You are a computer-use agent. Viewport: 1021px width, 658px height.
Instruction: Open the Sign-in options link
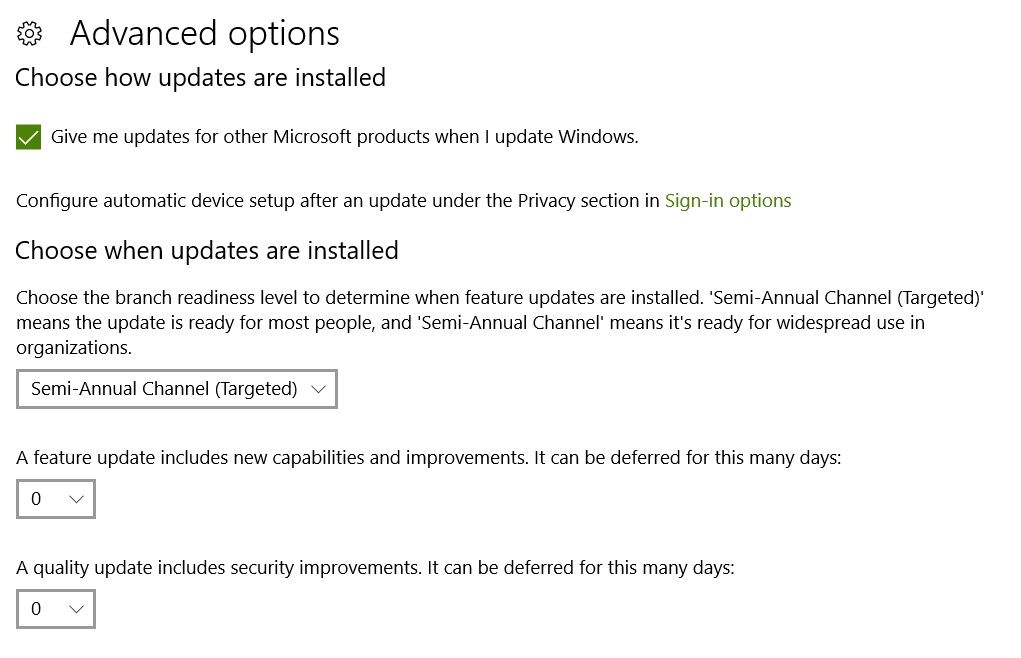[x=728, y=200]
